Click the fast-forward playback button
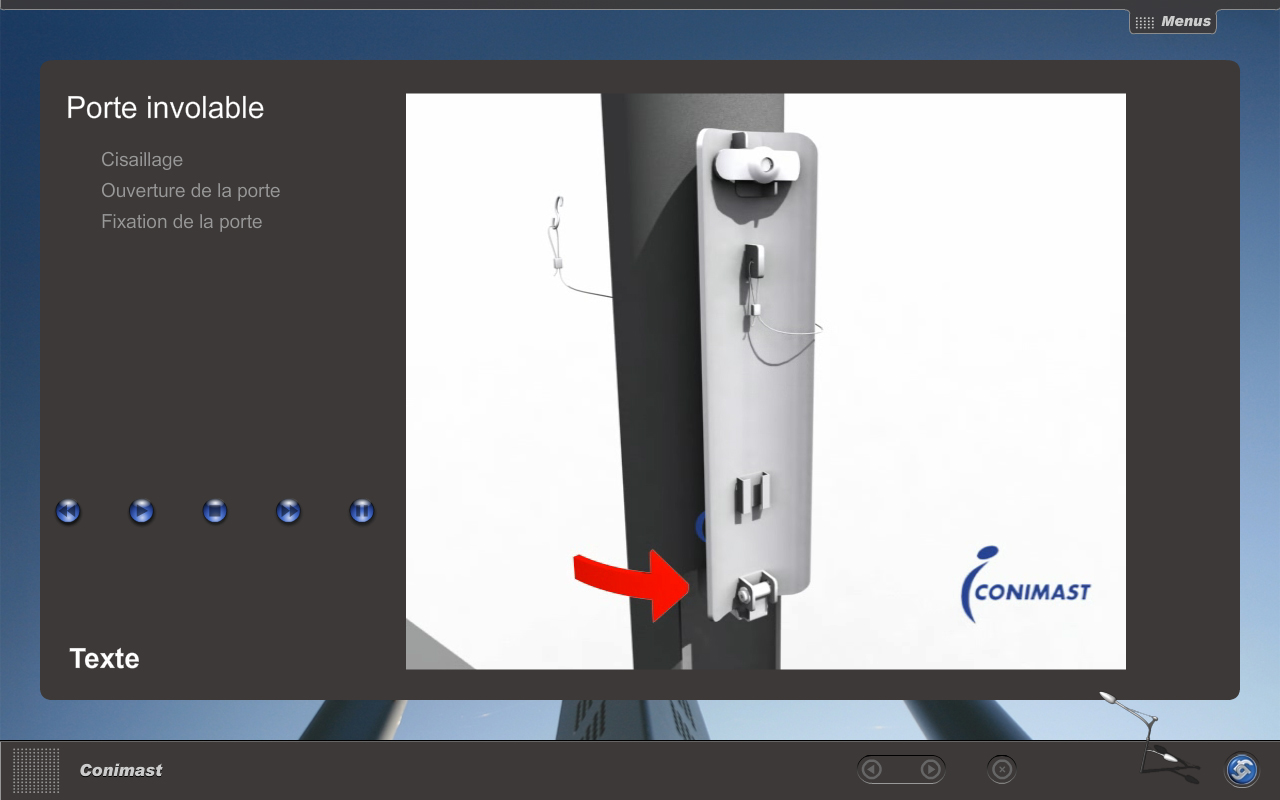1280x800 pixels. (289, 512)
